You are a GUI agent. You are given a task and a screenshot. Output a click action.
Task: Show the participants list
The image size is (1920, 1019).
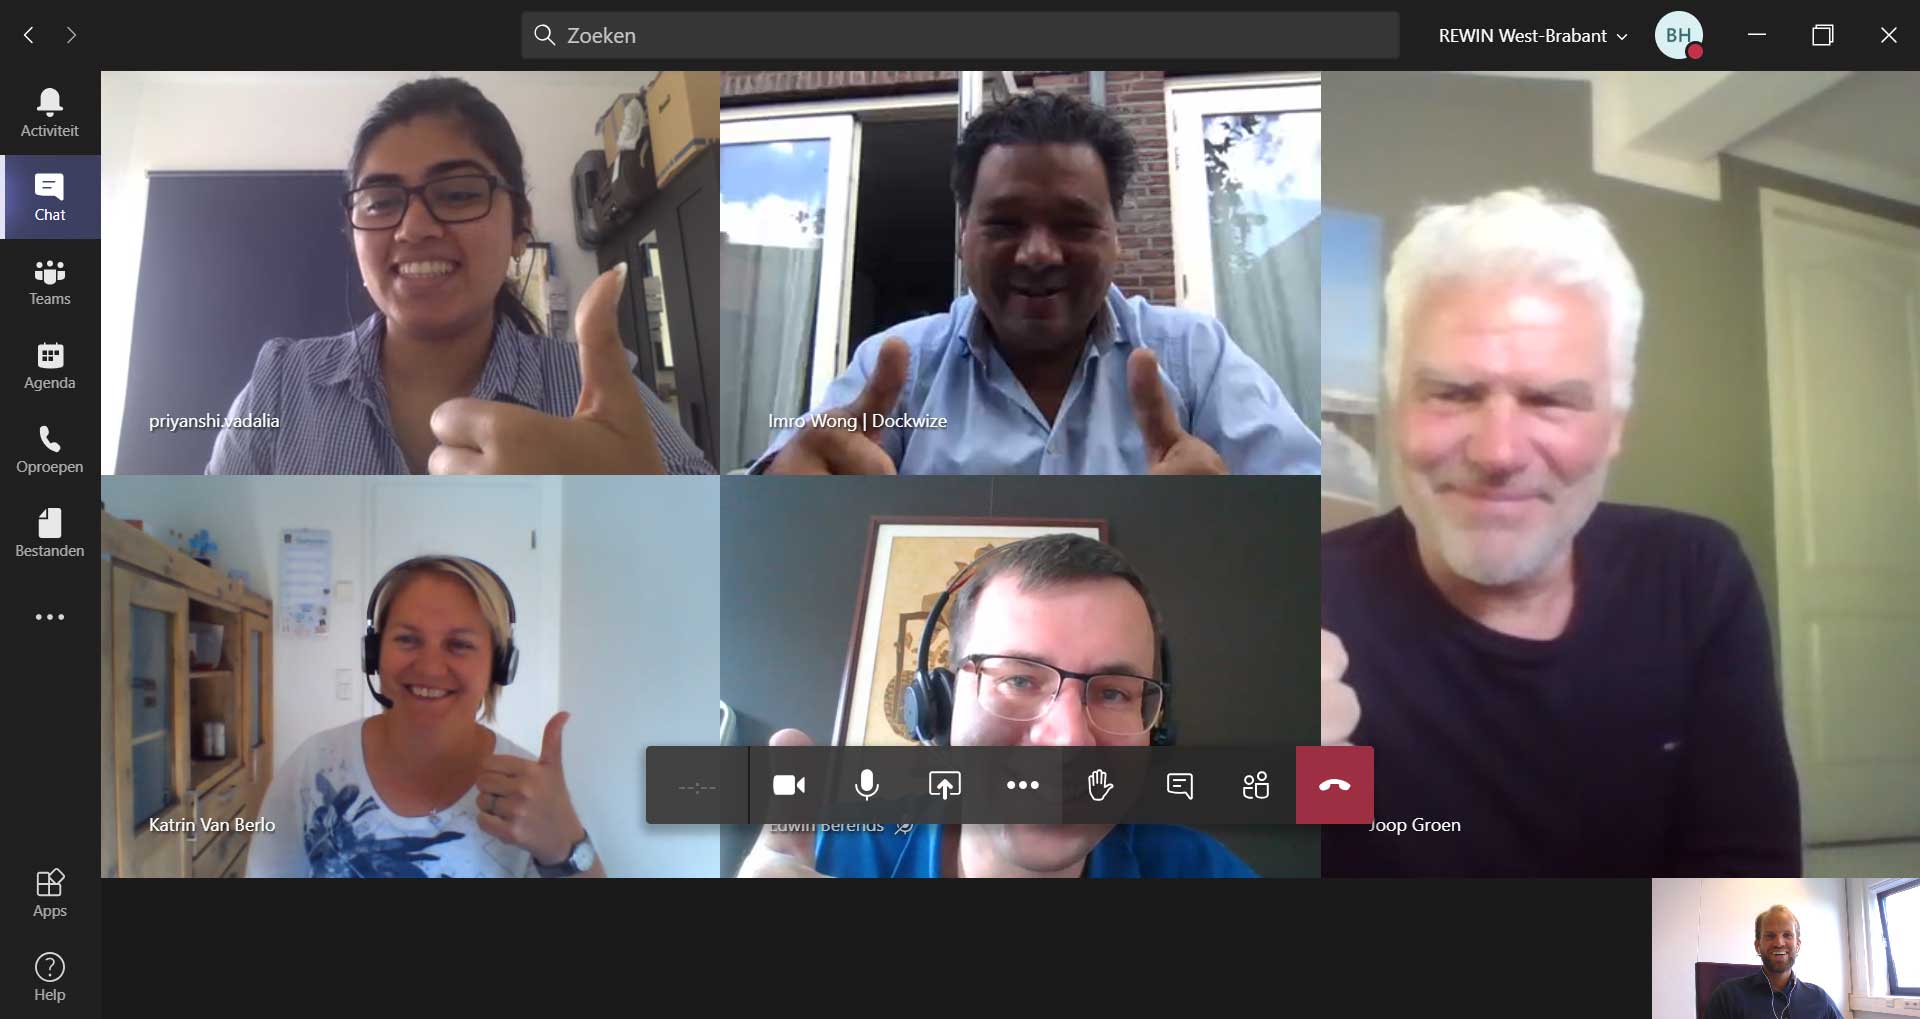[1256, 785]
